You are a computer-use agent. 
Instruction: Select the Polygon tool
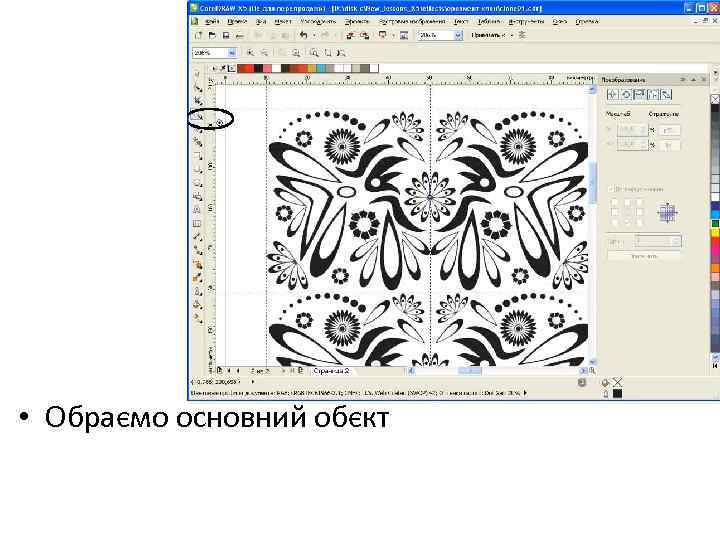point(197,183)
